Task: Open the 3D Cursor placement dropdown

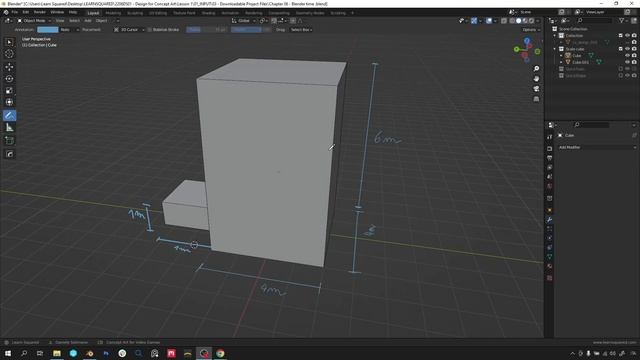Action: coord(129,30)
